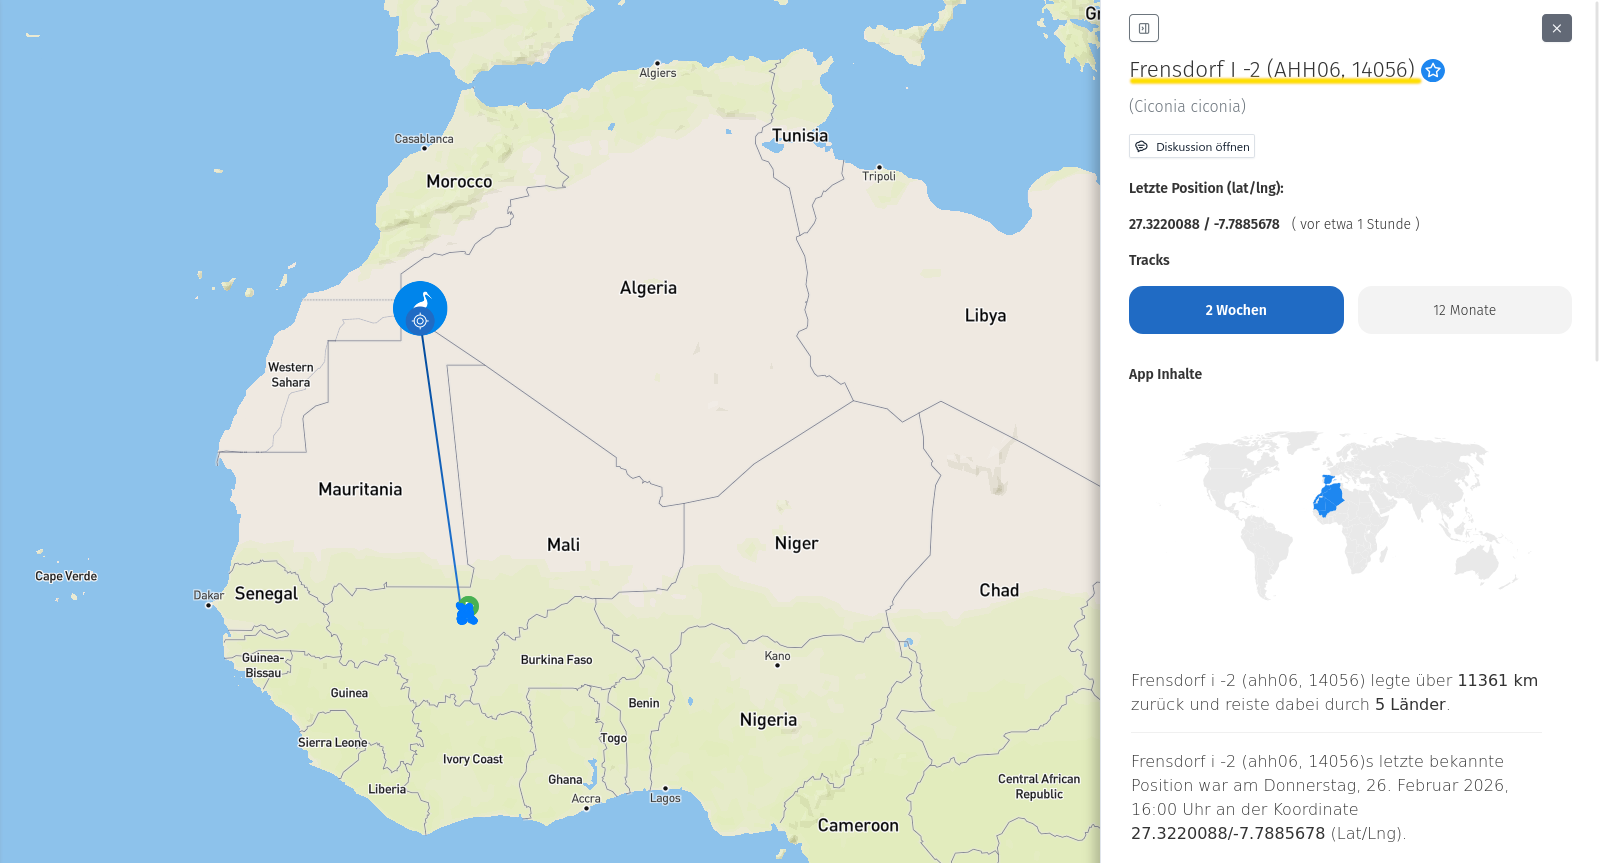Switch to the 12 Monate tracks tab
Viewport: 1600px width, 863px height.
pos(1464,310)
